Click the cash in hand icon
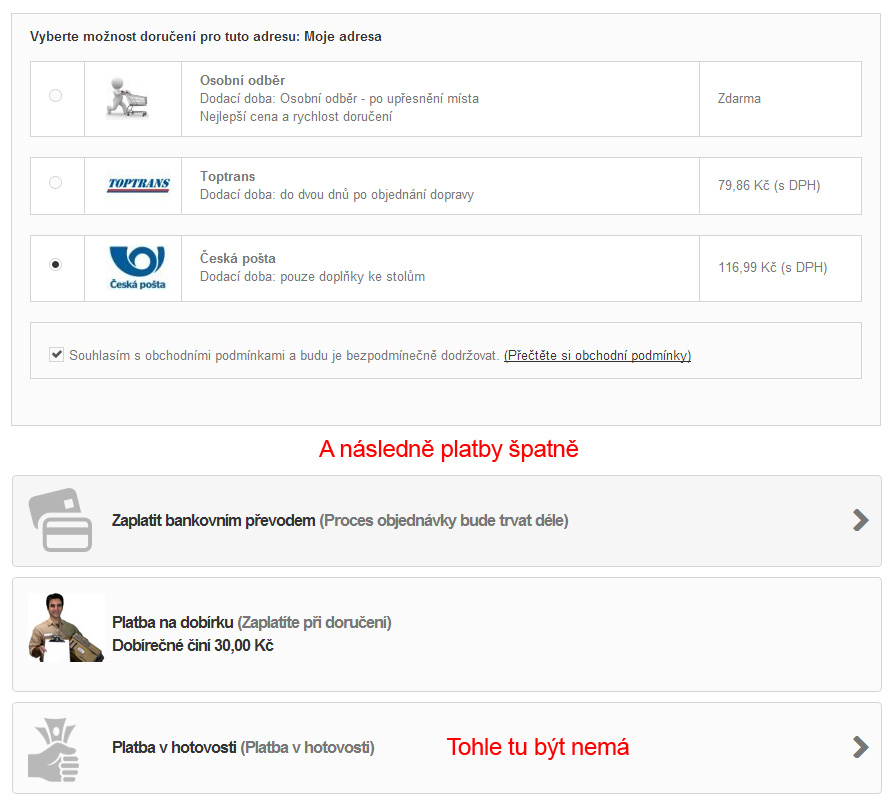Screen dimensions: 893x812 pyautogui.click(x=54, y=749)
